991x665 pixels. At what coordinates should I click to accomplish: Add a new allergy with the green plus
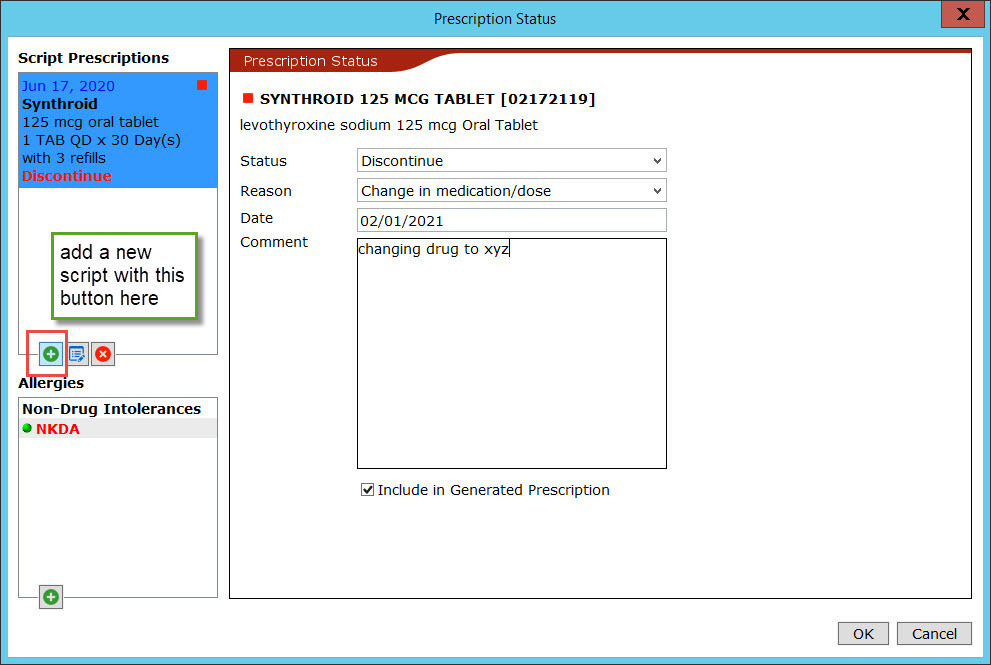click(x=51, y=597)
